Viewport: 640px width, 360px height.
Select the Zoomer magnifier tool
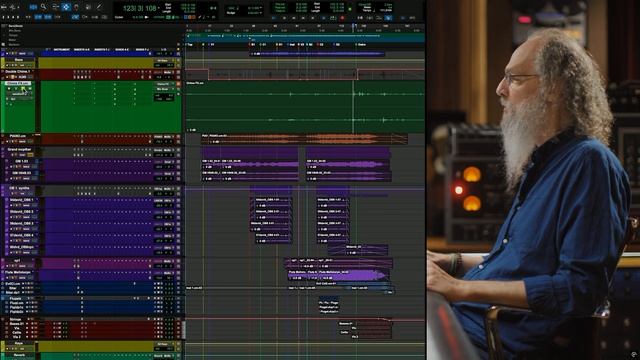[x=43, y=7]
